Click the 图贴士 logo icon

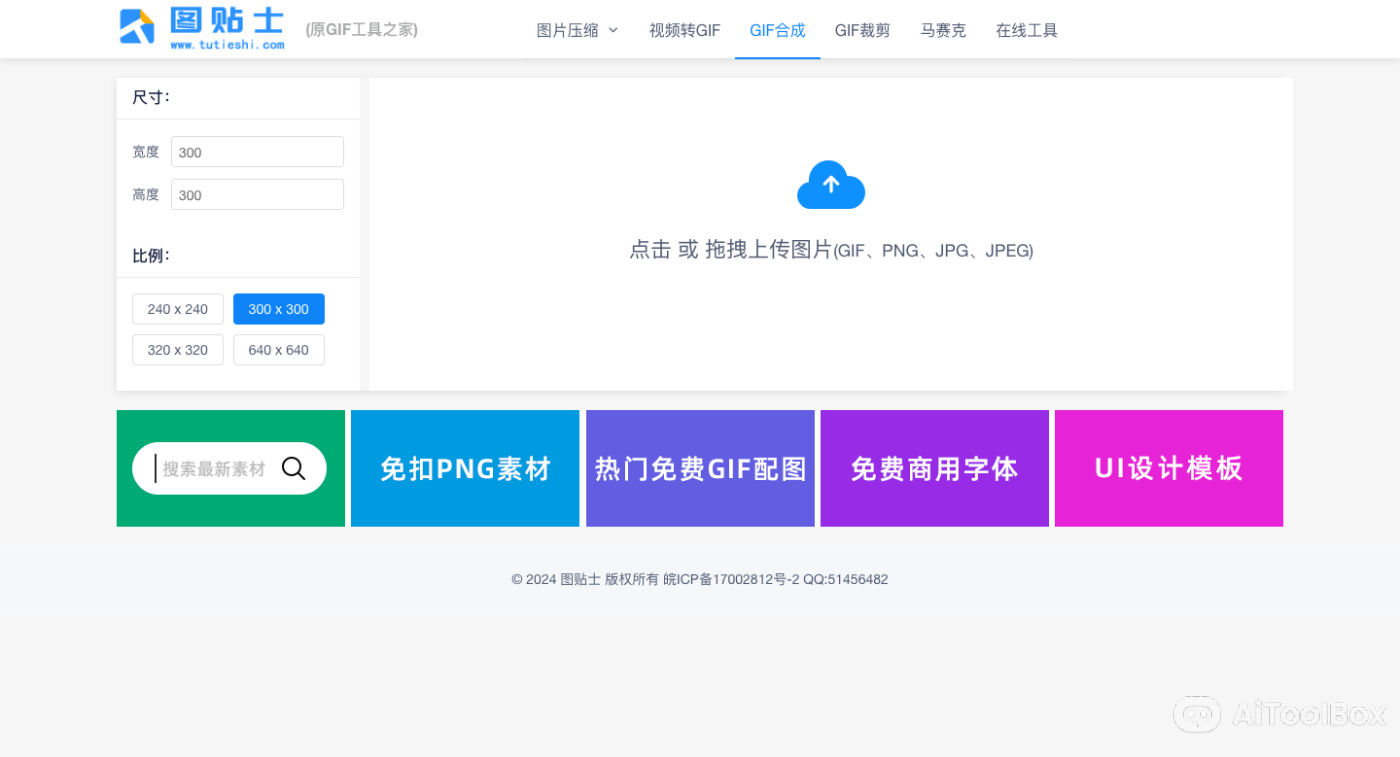(x=138, y=28)
